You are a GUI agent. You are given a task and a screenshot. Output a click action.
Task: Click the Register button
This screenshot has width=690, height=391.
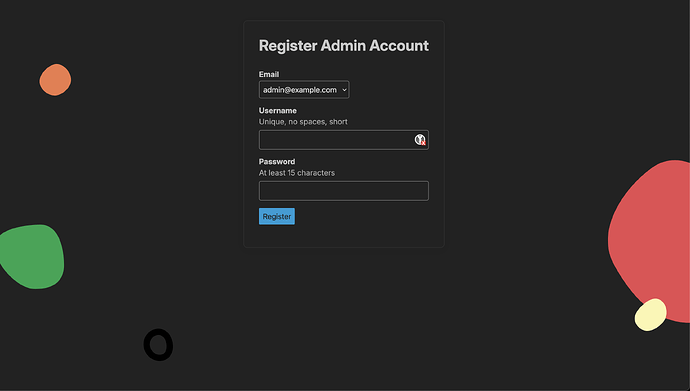(277, 216)
